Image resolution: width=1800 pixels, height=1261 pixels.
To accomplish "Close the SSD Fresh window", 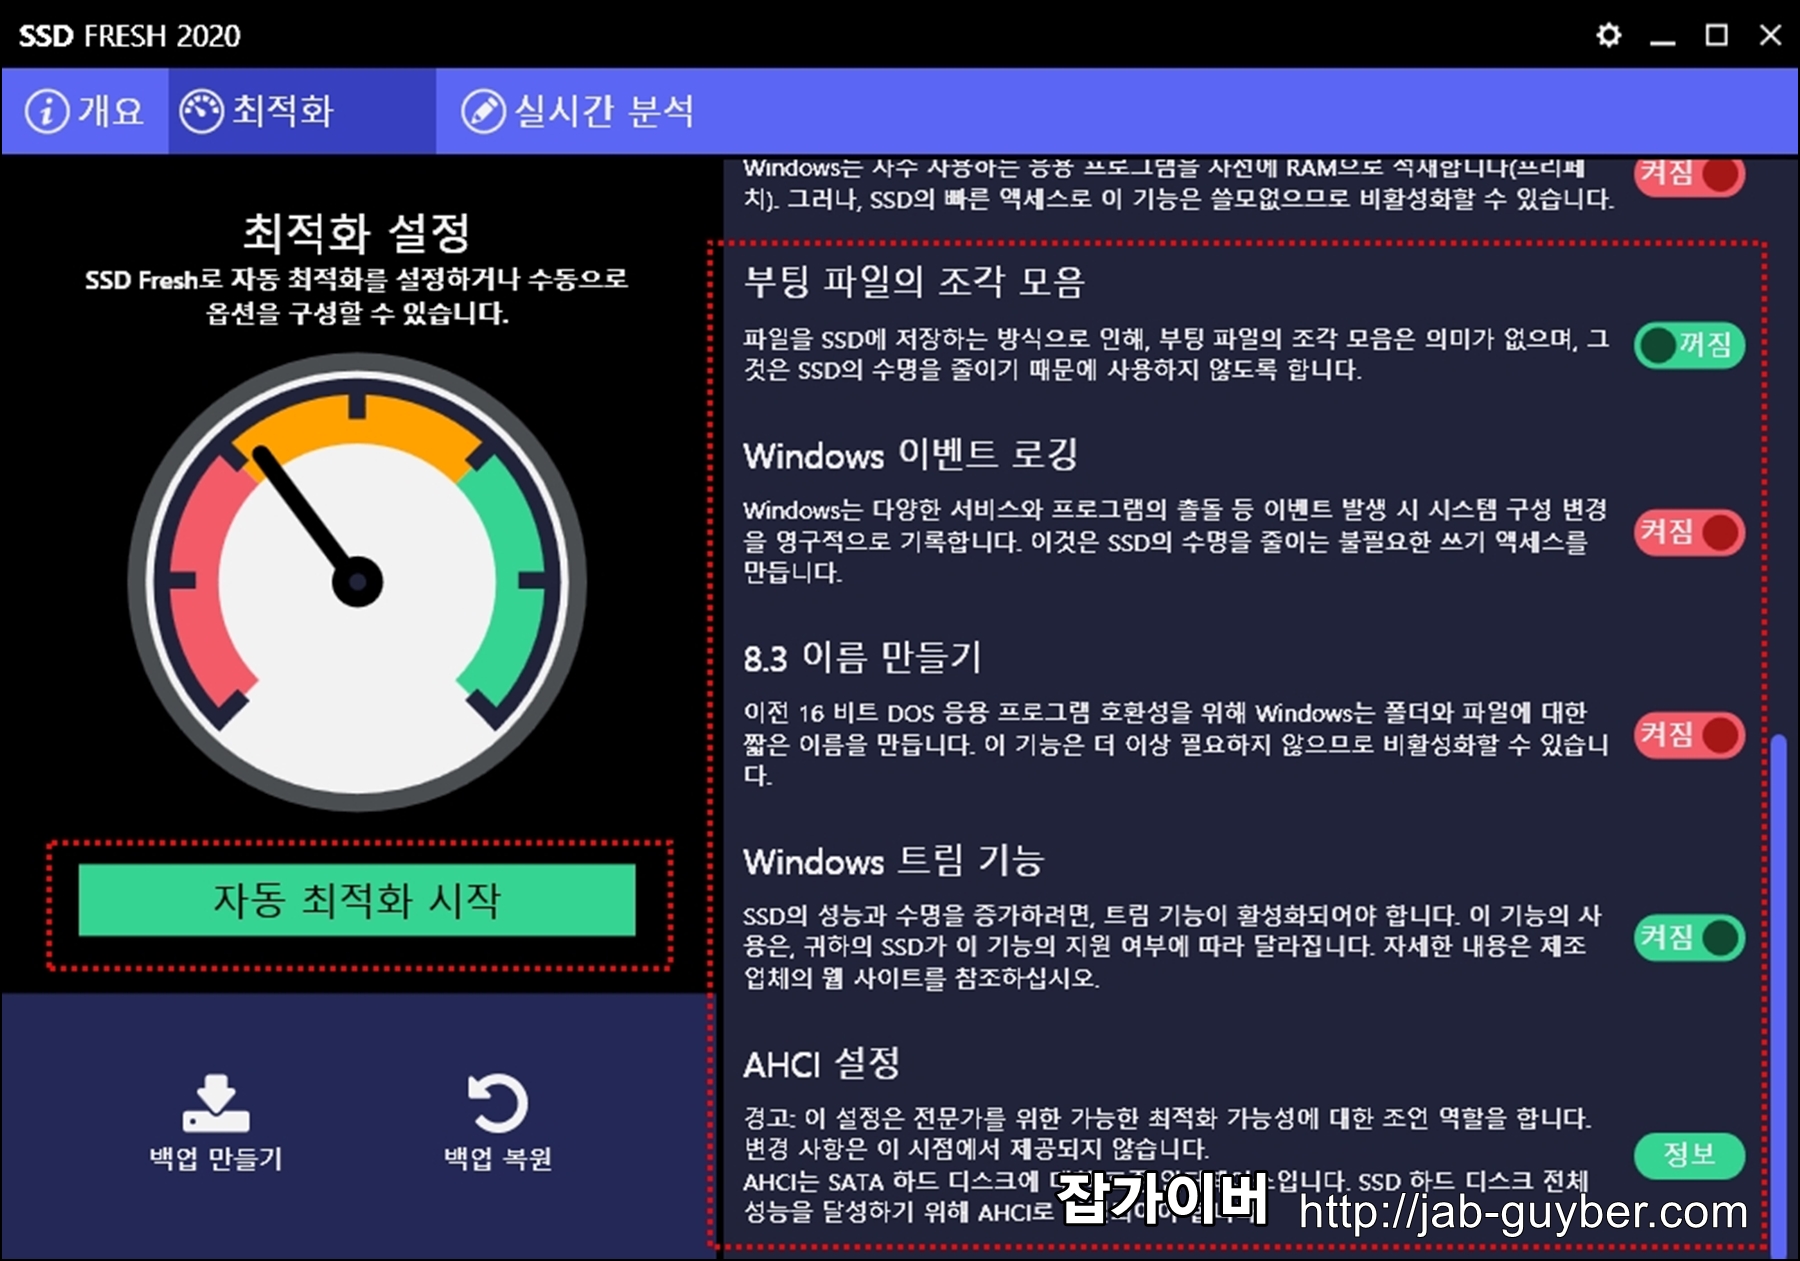I will (1770, 36).
